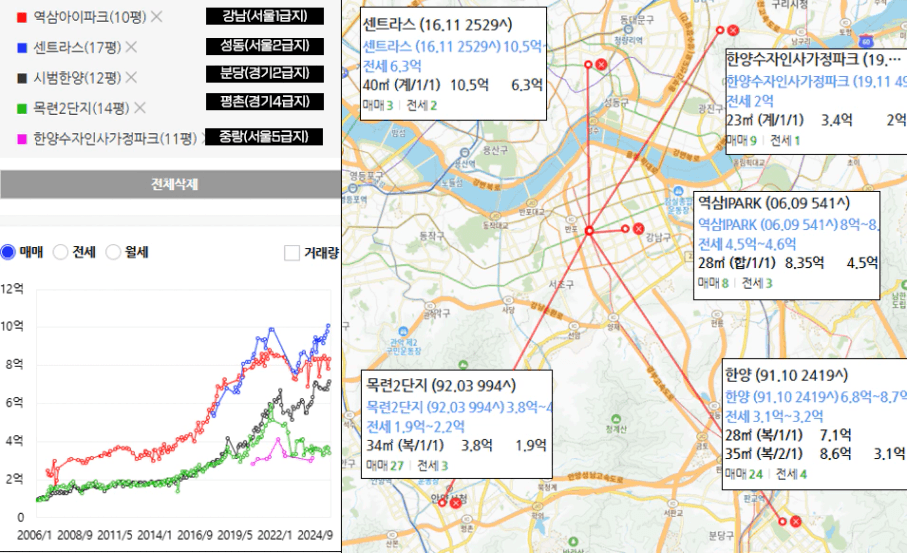
Task: Click 전세 3 in 역삼IPARK popup
Action: (757, 283)
